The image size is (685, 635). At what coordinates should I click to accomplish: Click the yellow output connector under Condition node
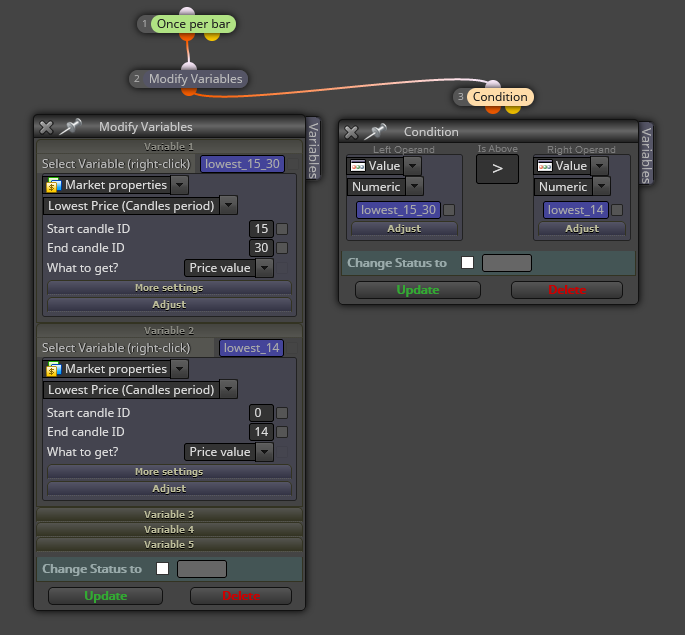pyautogui.click(x=513, y=109)
